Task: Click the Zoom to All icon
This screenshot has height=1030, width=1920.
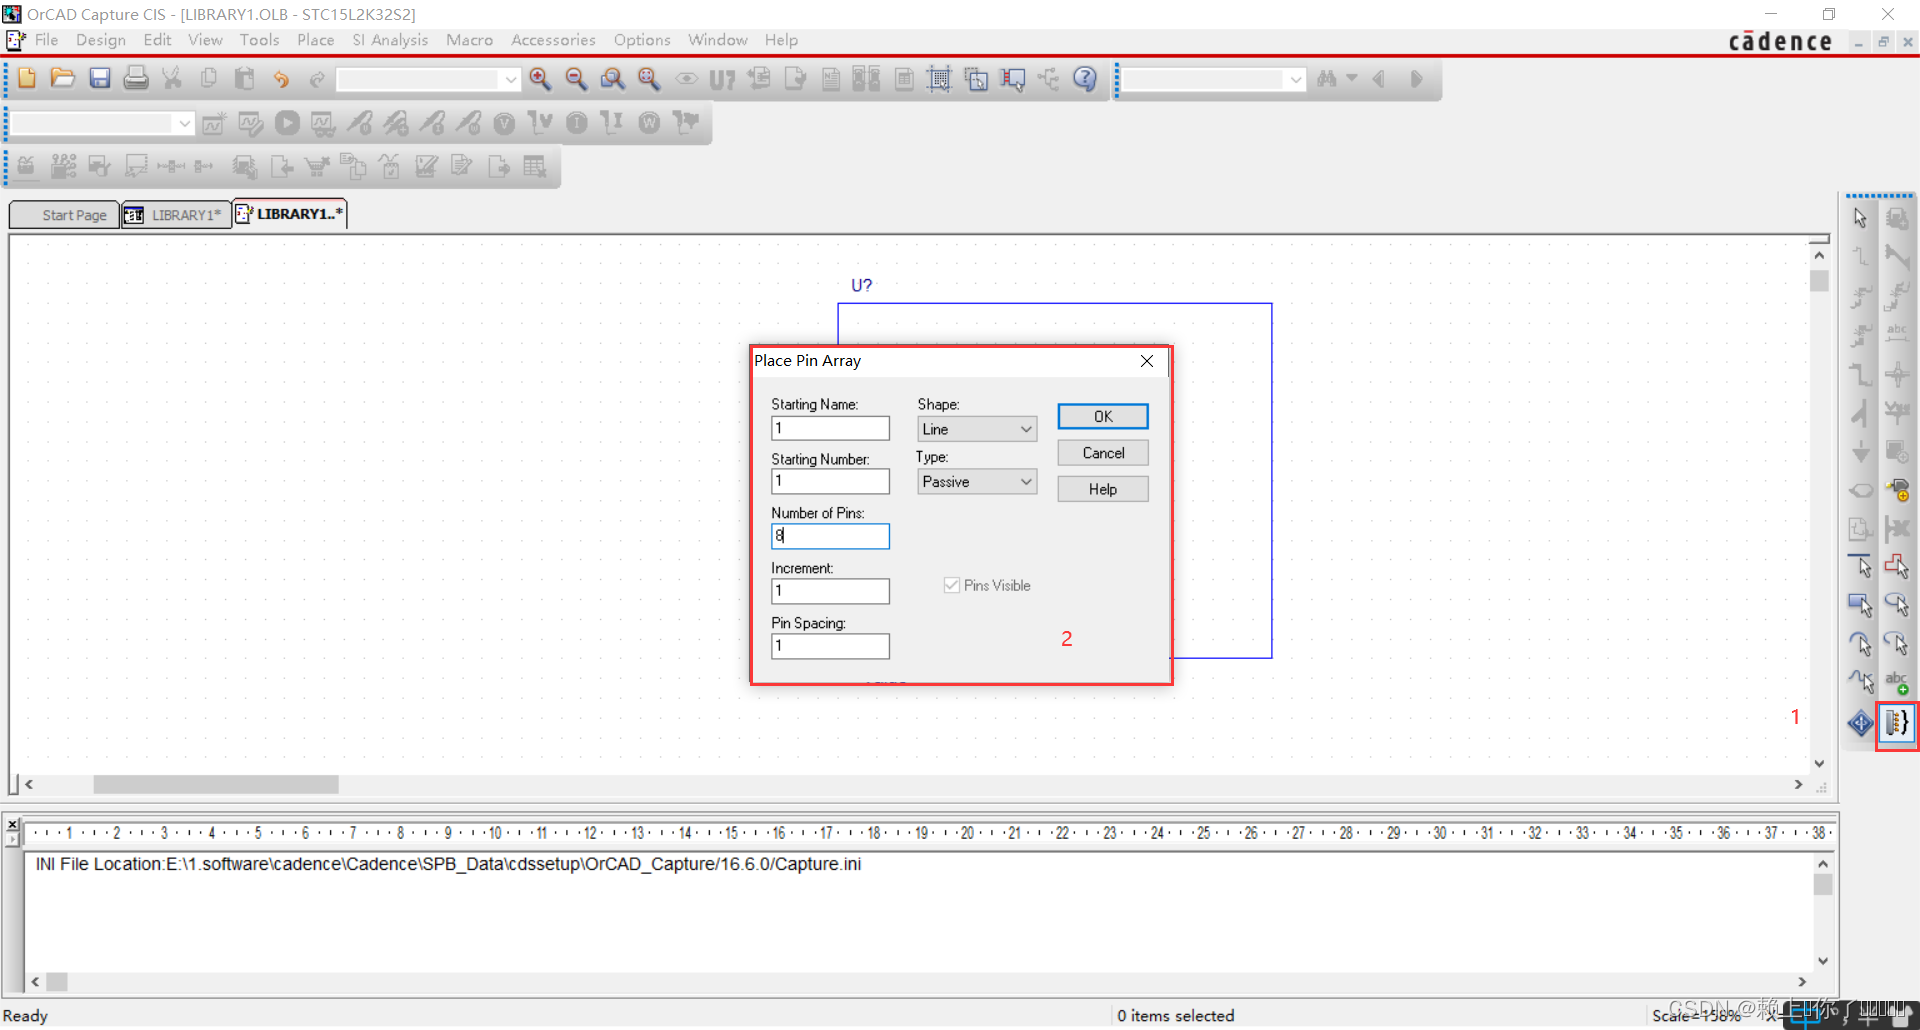Action: 649,79
